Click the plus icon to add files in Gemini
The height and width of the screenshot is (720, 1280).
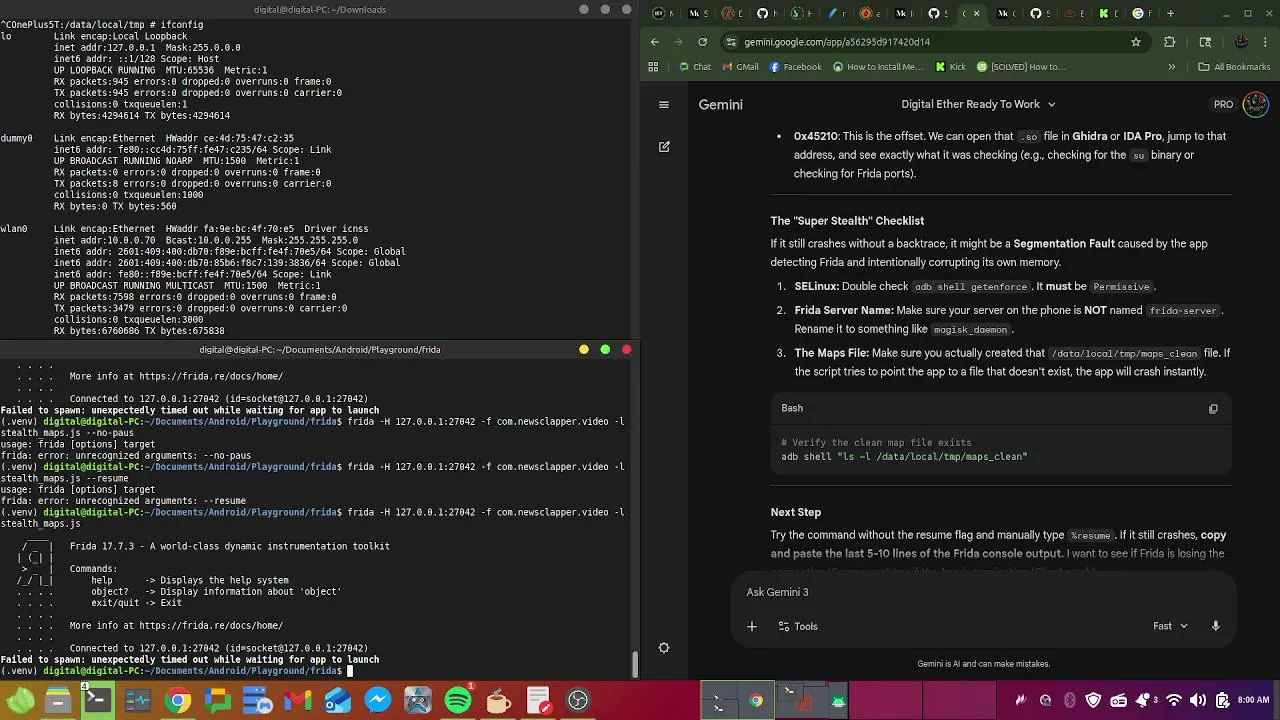click(x=752, y=626)
